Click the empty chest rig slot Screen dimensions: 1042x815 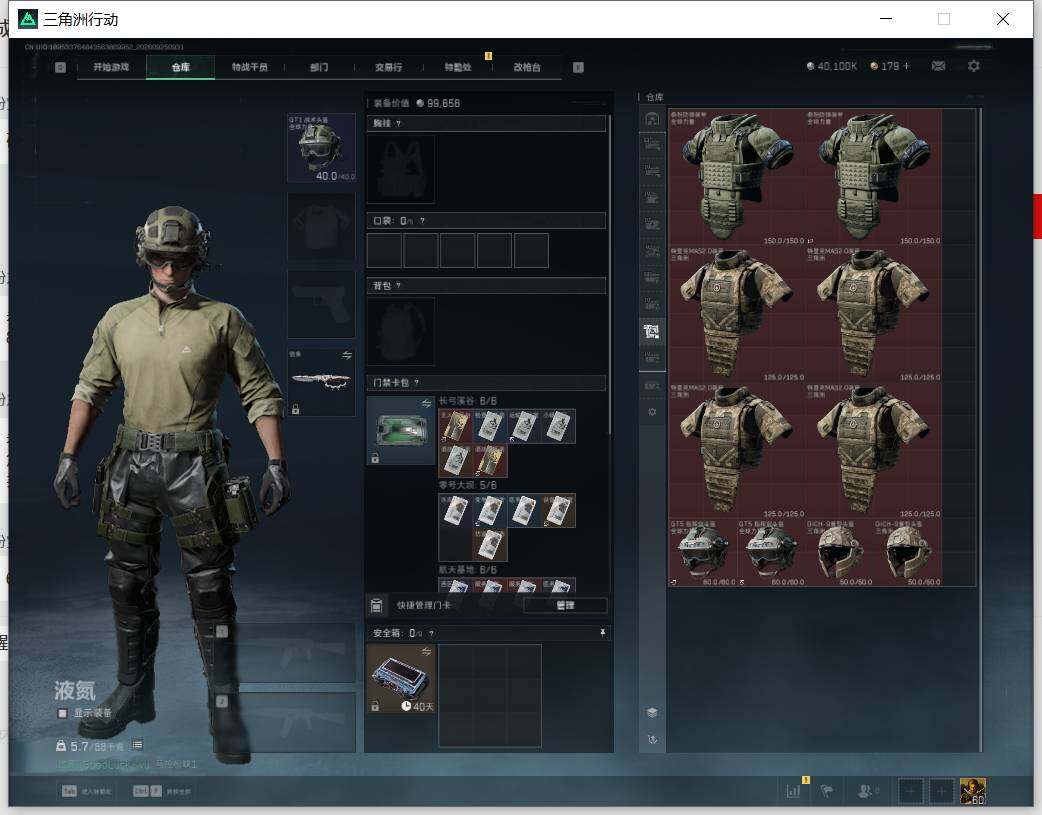pyautogui.click(x=401, y=169)
